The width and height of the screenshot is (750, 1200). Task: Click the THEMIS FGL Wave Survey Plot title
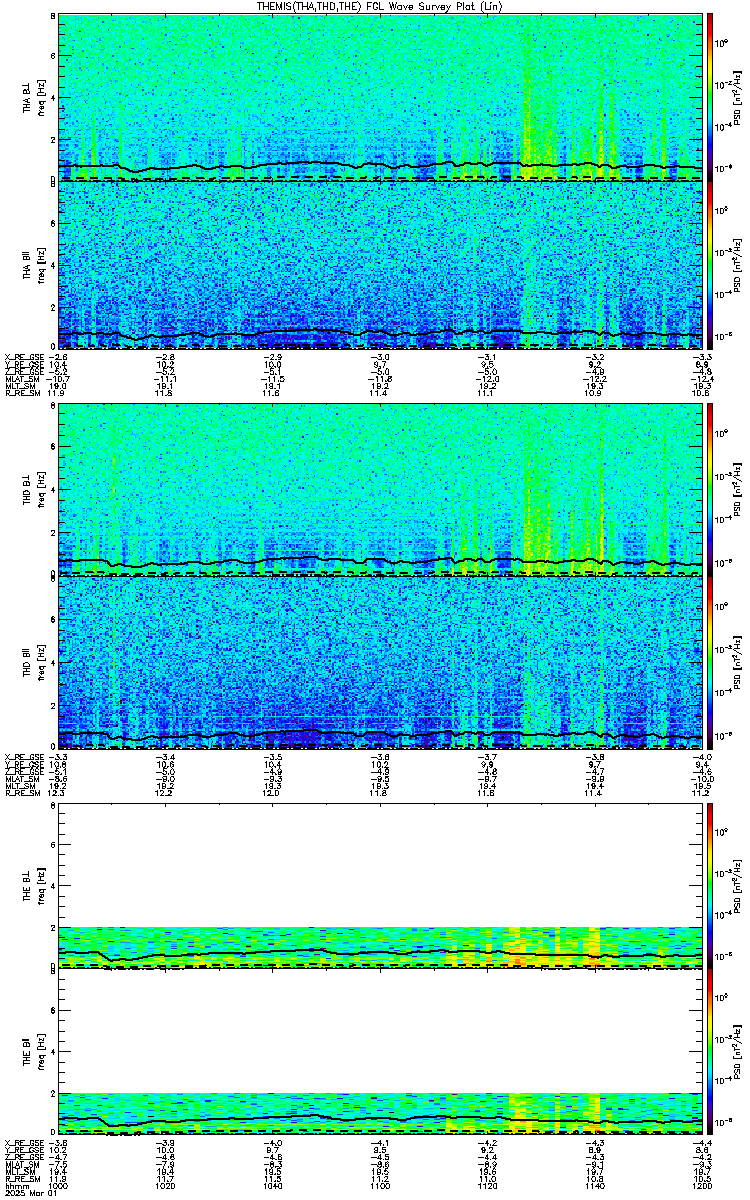[381, 6]
